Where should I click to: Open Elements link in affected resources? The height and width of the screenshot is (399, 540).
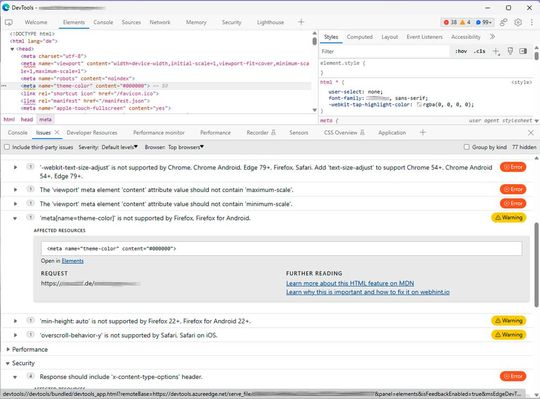click(x=72, y=261)
